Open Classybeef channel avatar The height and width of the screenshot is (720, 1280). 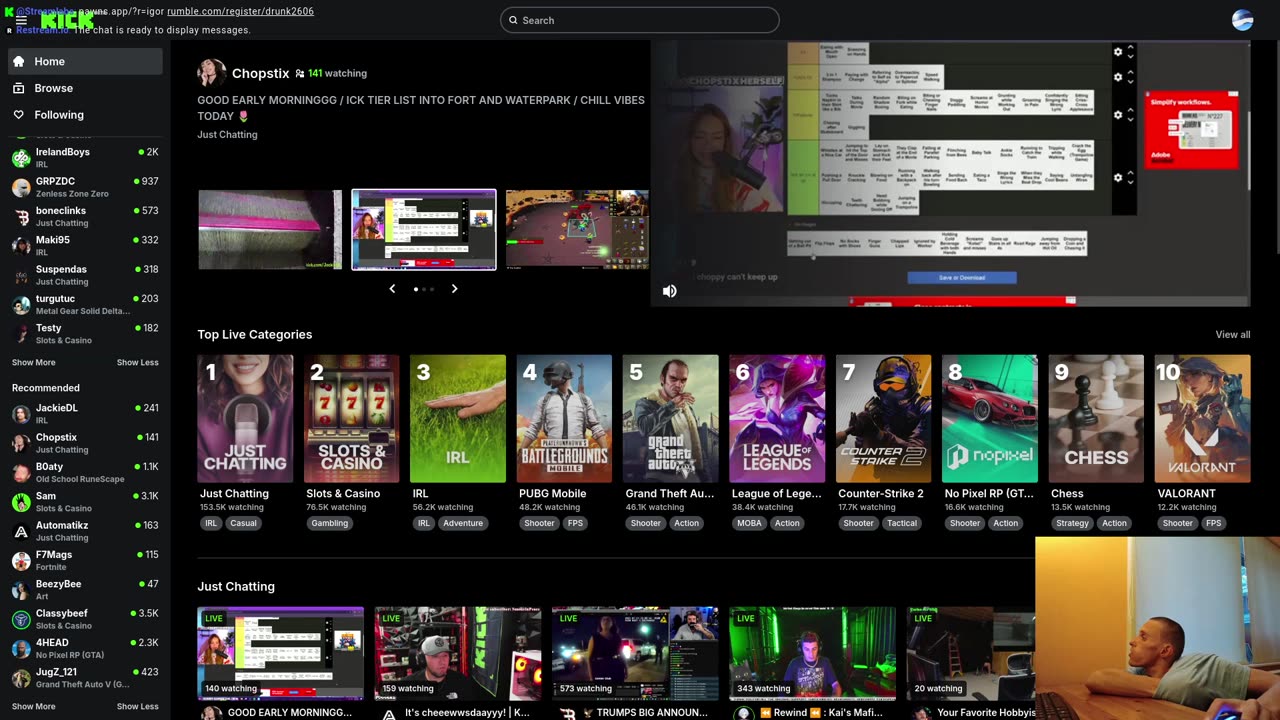pyautogui.click(x=21, y=619)
